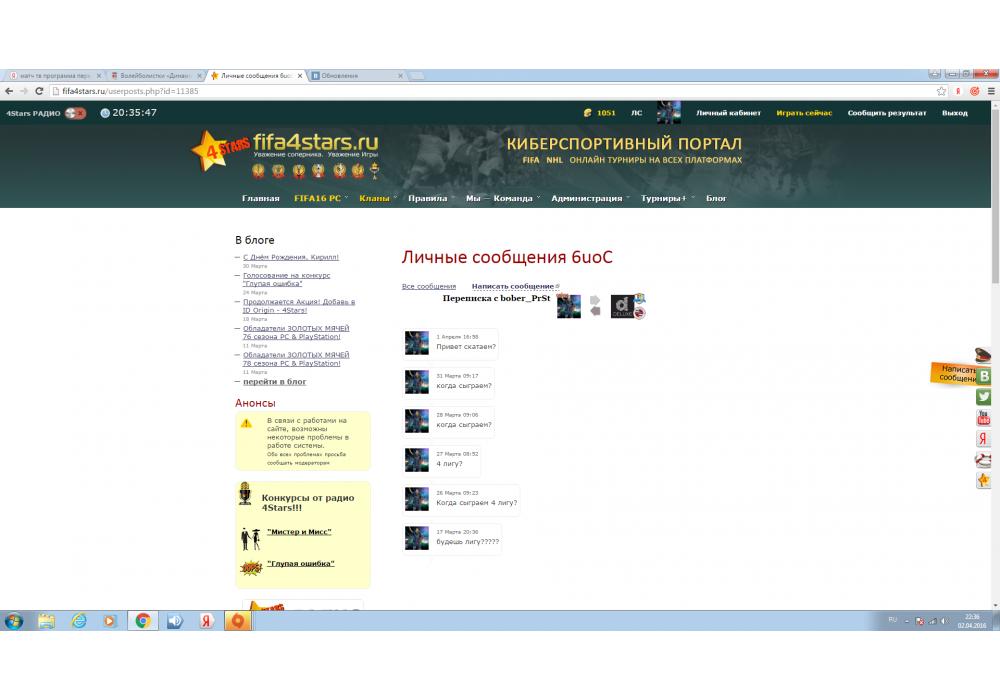This screenshot has height=700, width=1000.
Task: Toggle the 4Stars radio play switch
Action: (x=75, y=113)
